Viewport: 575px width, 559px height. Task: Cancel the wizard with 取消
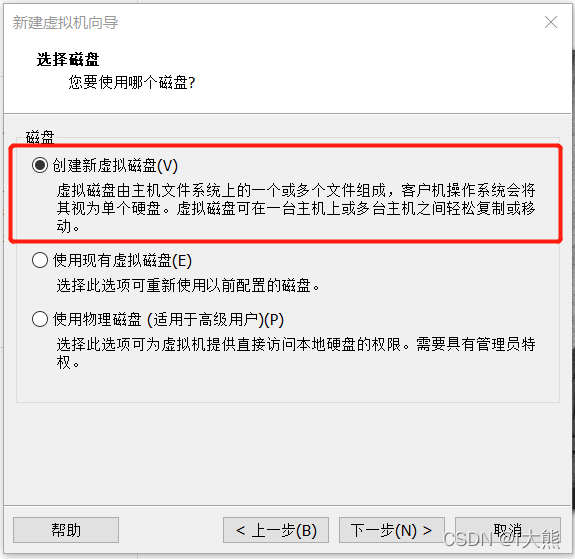pos(508,530)
